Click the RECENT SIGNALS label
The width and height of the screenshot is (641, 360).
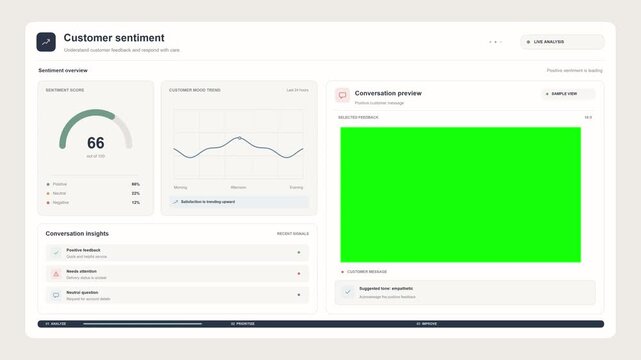coord(293,234)
